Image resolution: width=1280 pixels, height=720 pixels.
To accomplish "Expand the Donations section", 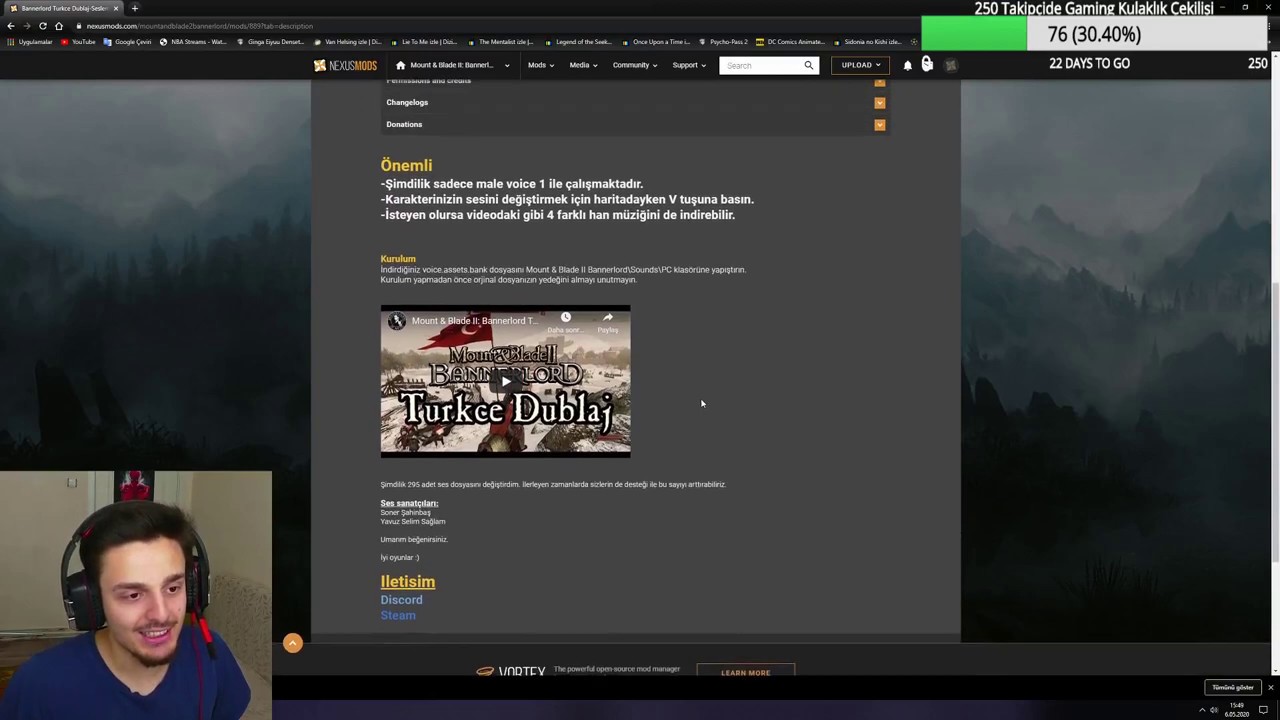I will 635,124.
